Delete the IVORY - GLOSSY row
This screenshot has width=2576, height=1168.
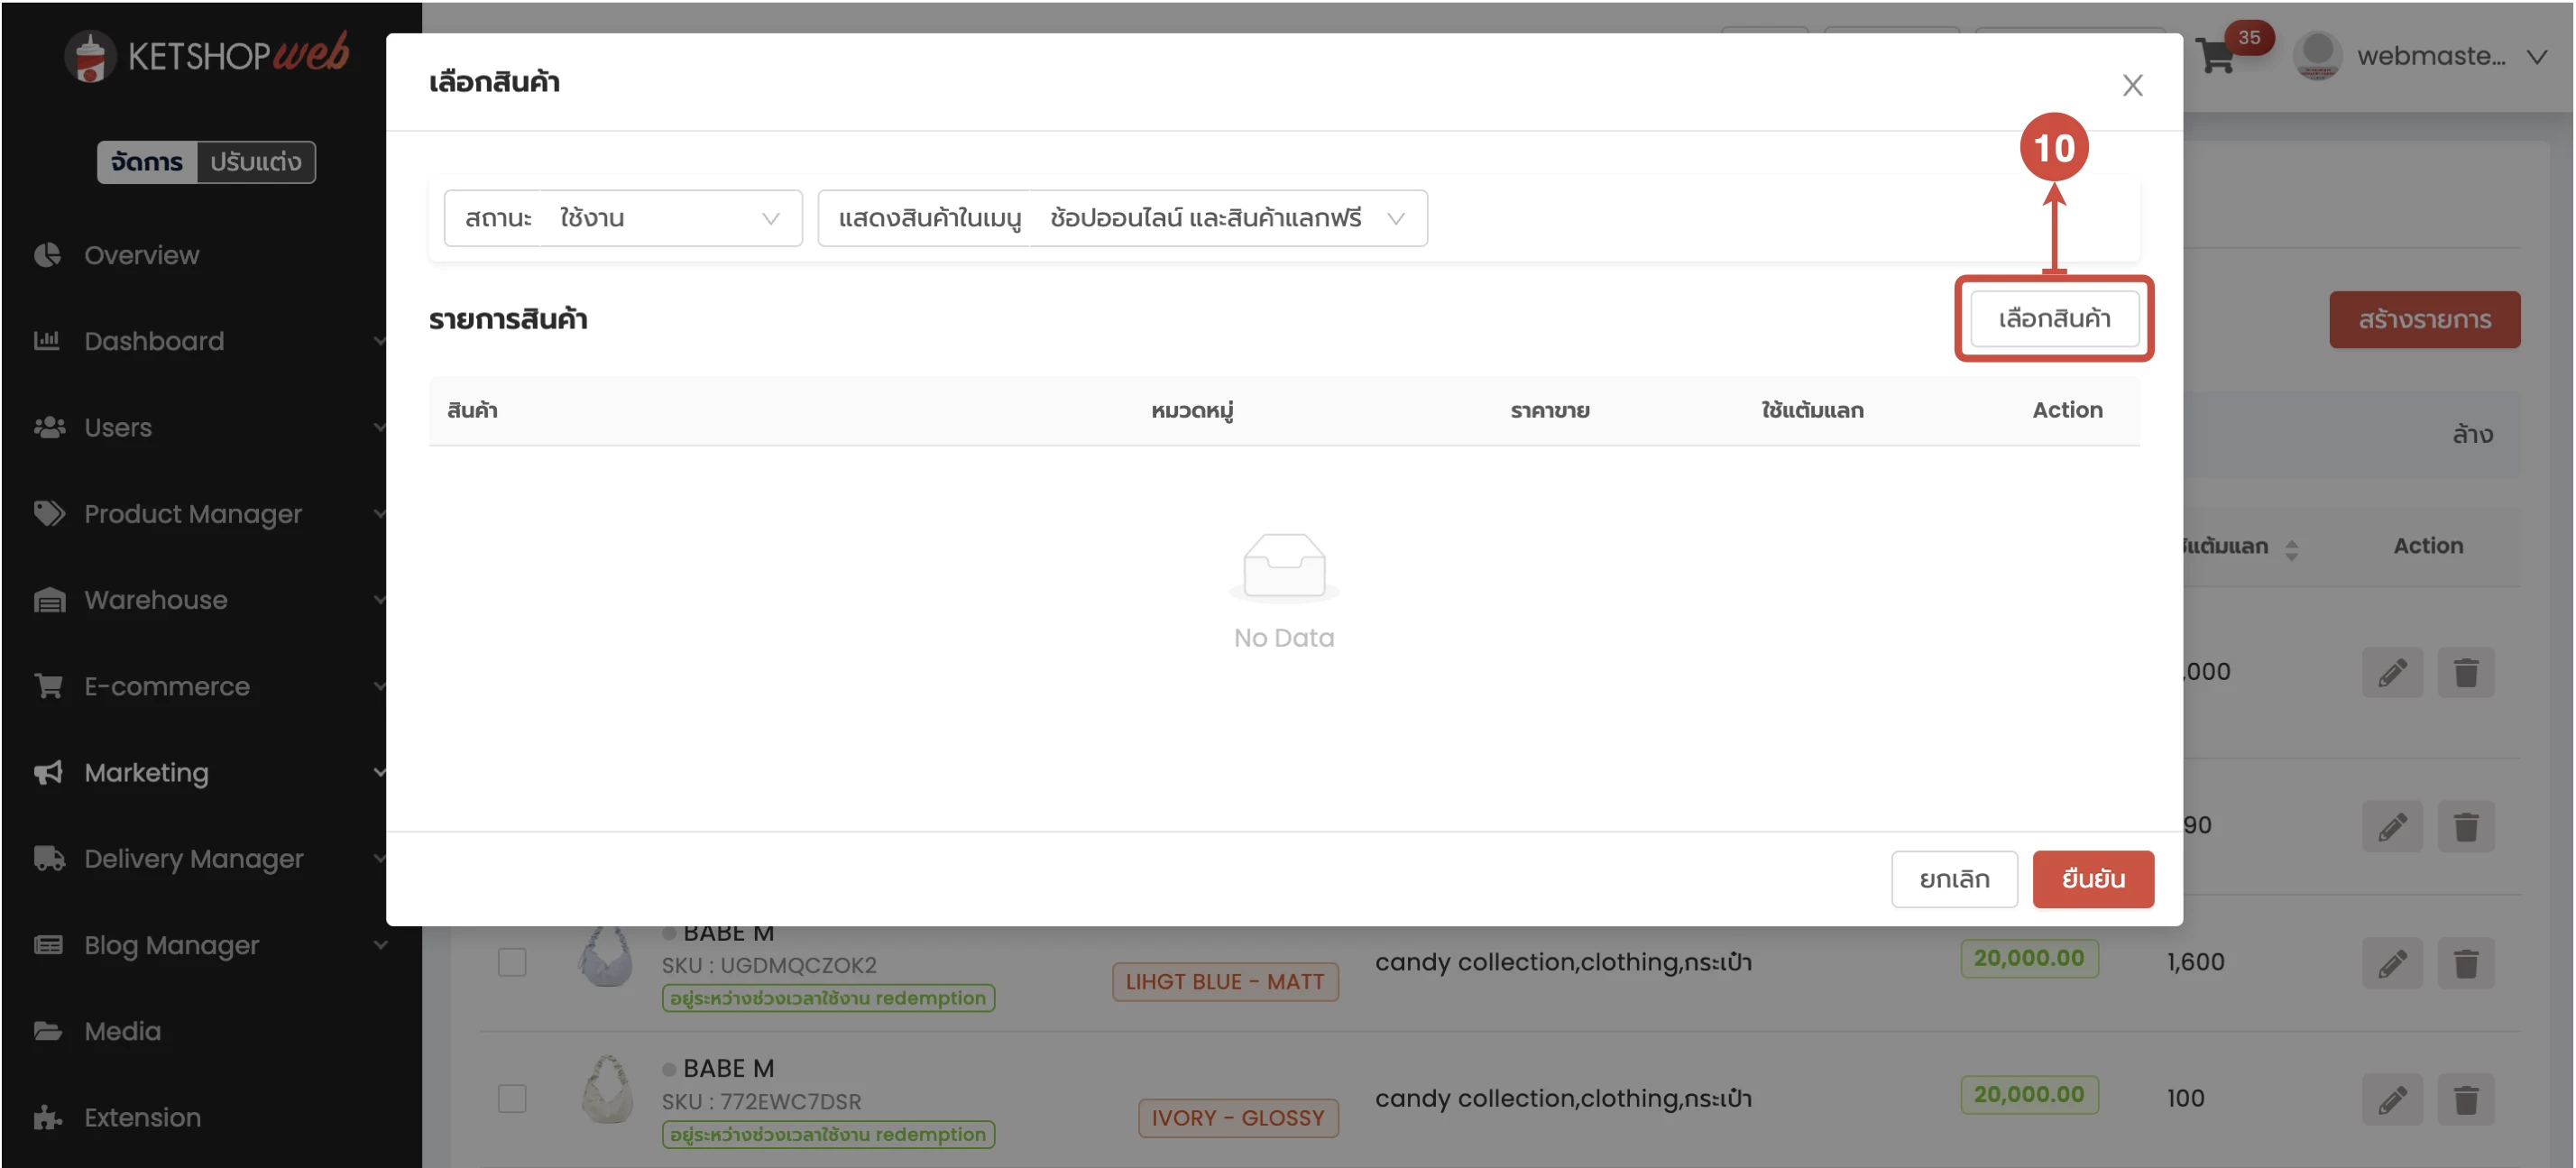(2465, 1100)
